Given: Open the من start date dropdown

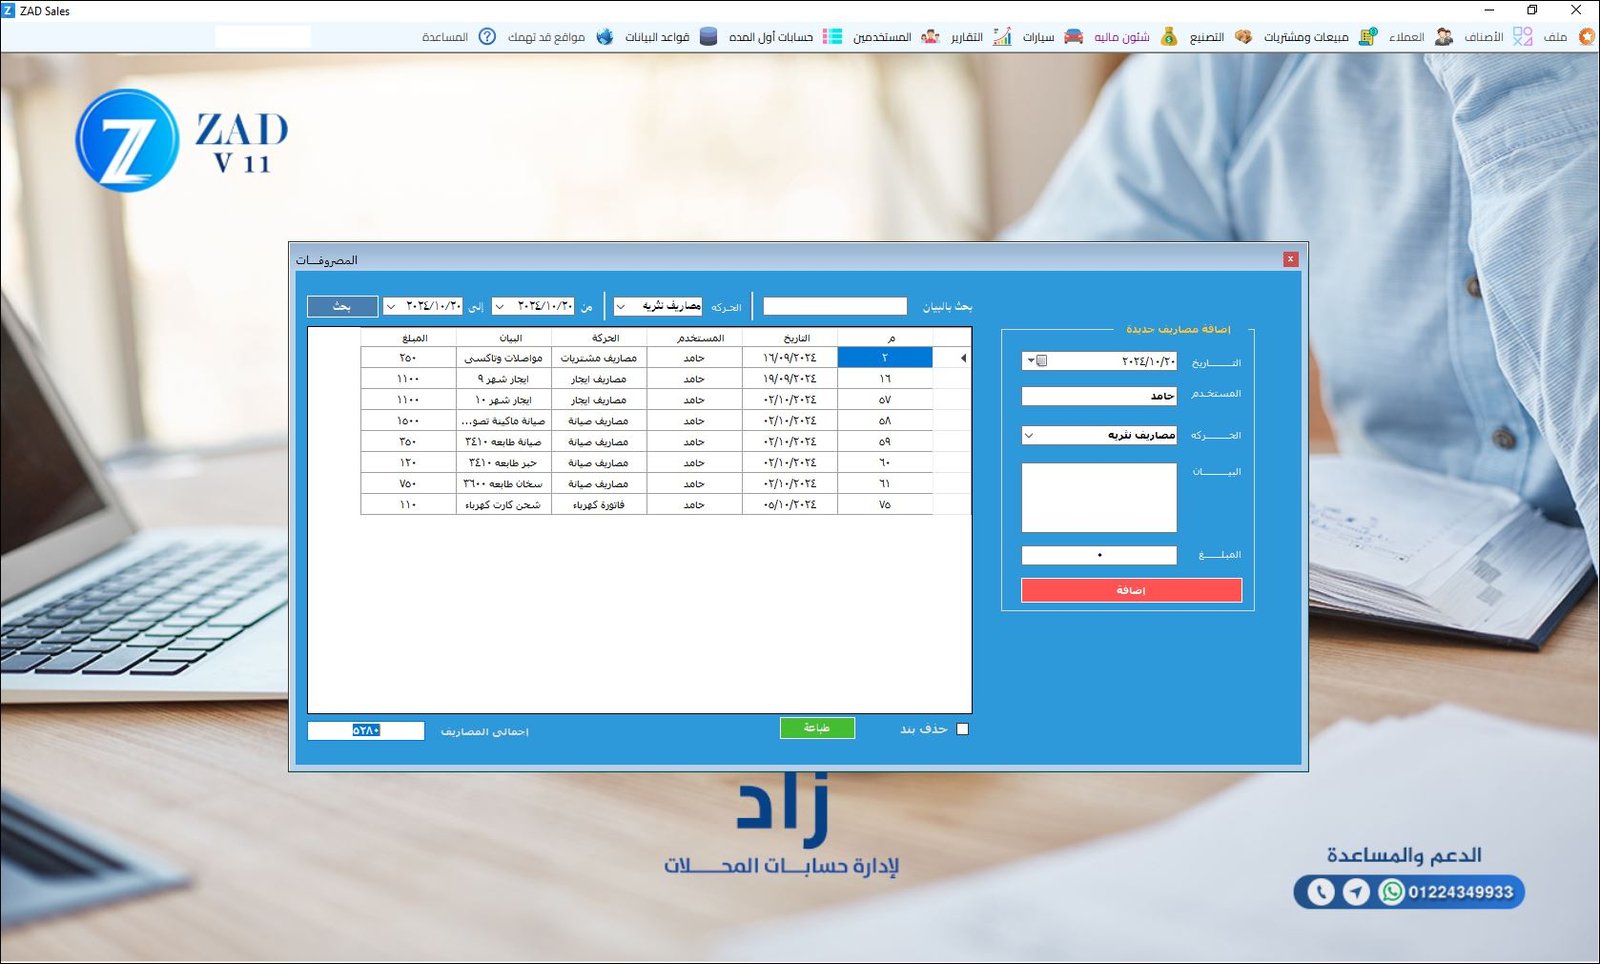Looking at the screenshot, I should click(500, 306).
